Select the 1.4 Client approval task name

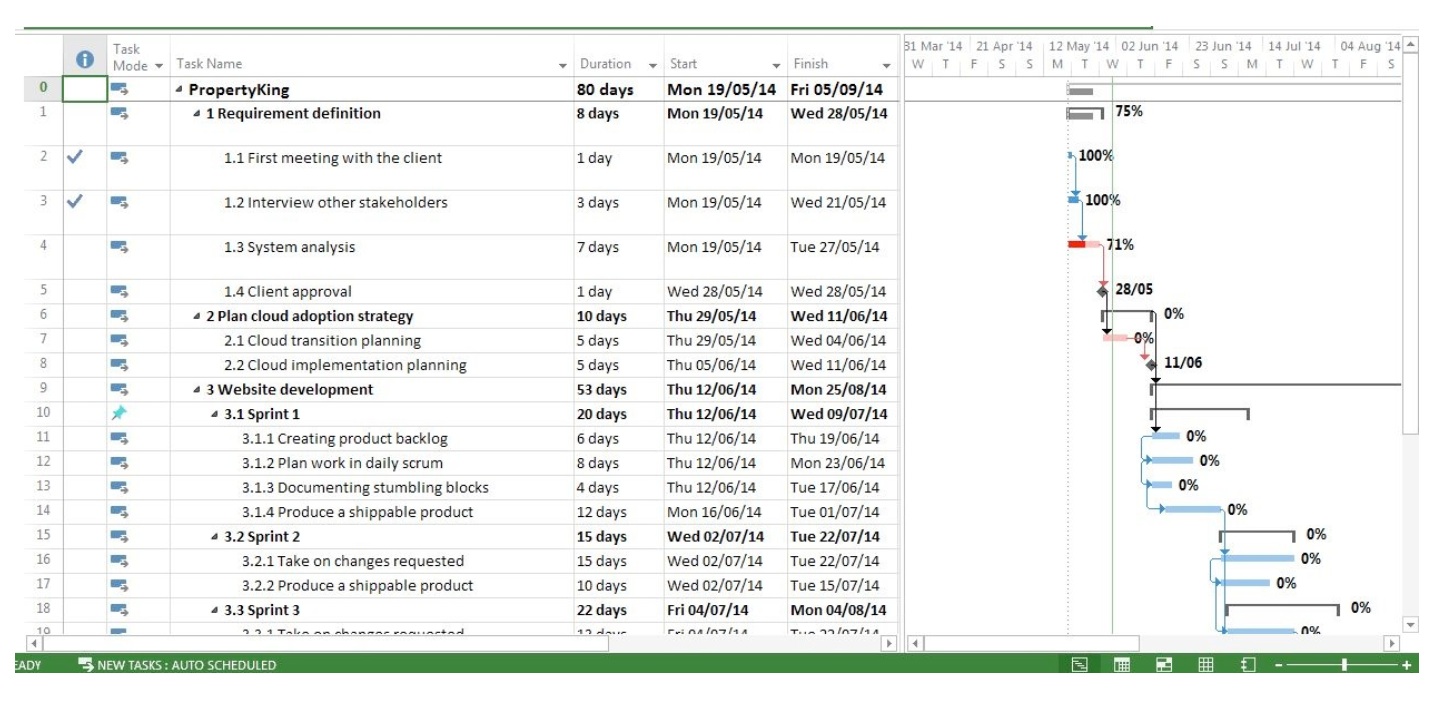pos(288,292)
